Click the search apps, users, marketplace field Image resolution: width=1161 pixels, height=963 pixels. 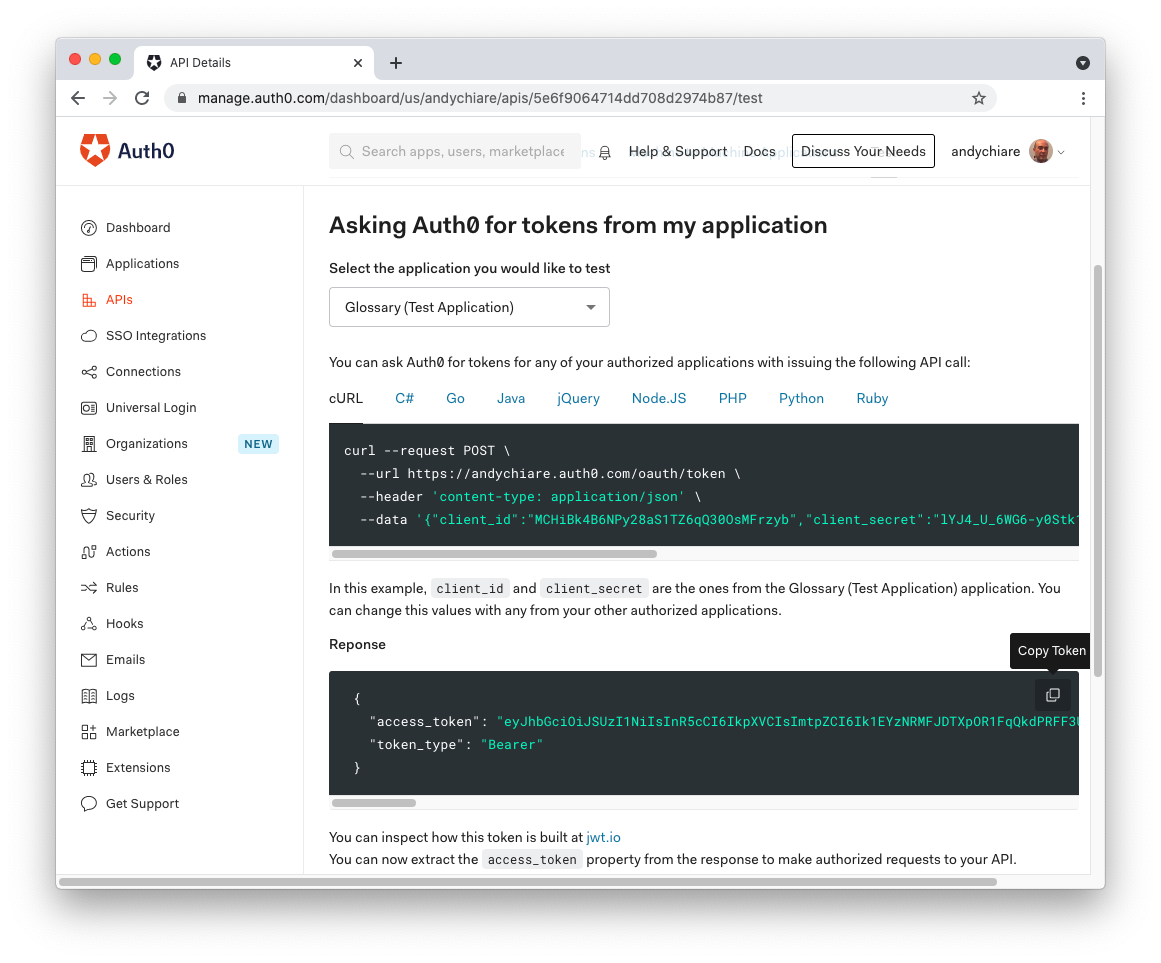[462, 152]
